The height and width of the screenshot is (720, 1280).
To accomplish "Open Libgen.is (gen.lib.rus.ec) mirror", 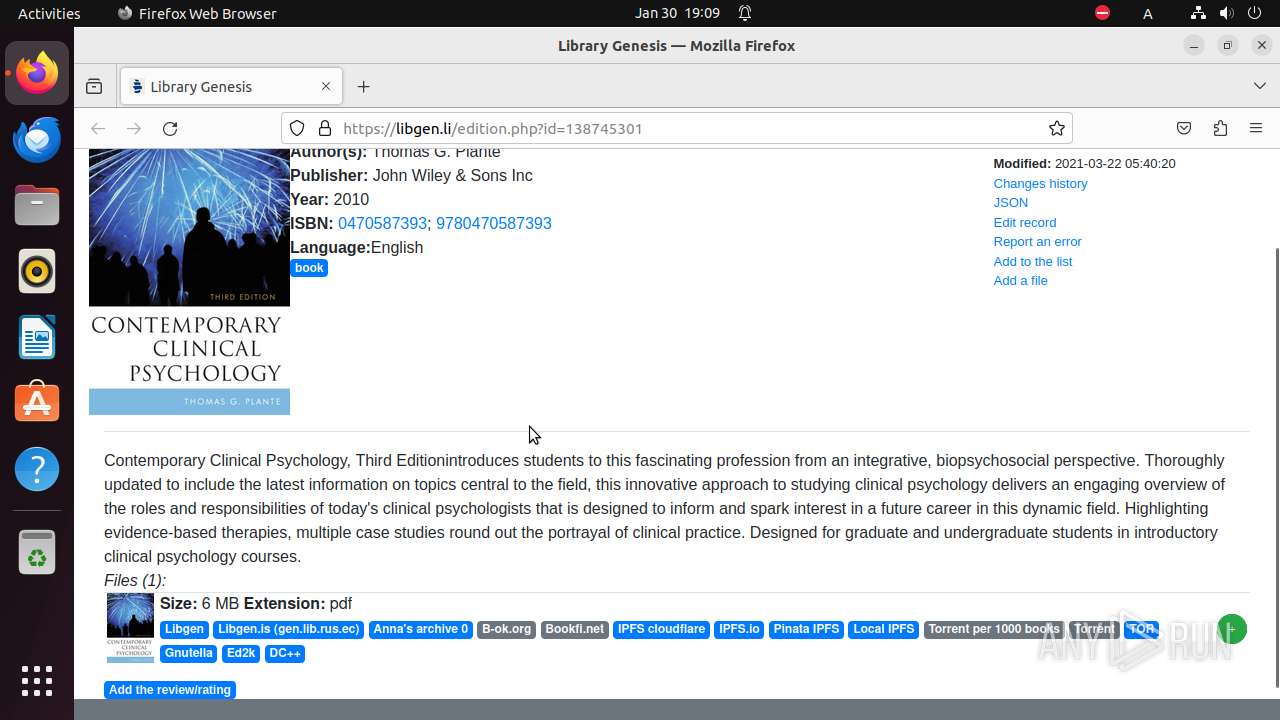I will click(288, 629).
